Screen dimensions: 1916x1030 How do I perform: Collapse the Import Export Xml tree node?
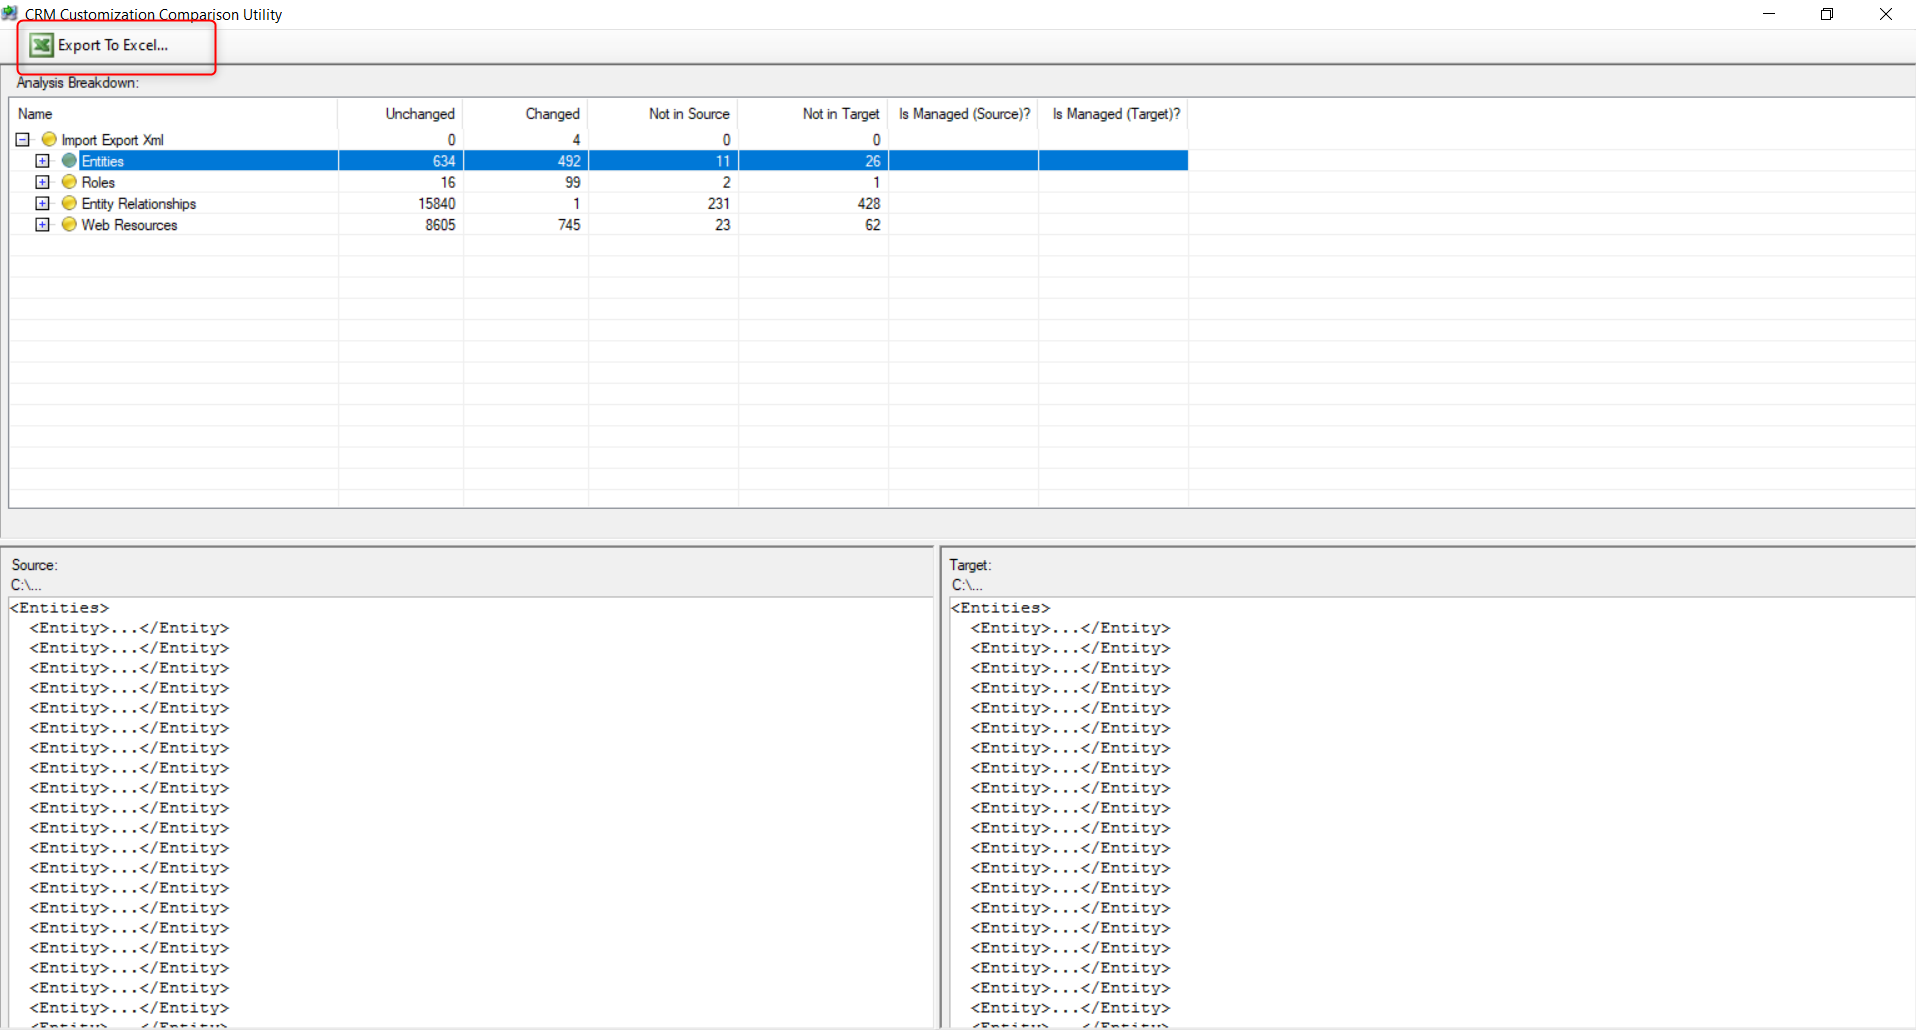coord(22,140)
